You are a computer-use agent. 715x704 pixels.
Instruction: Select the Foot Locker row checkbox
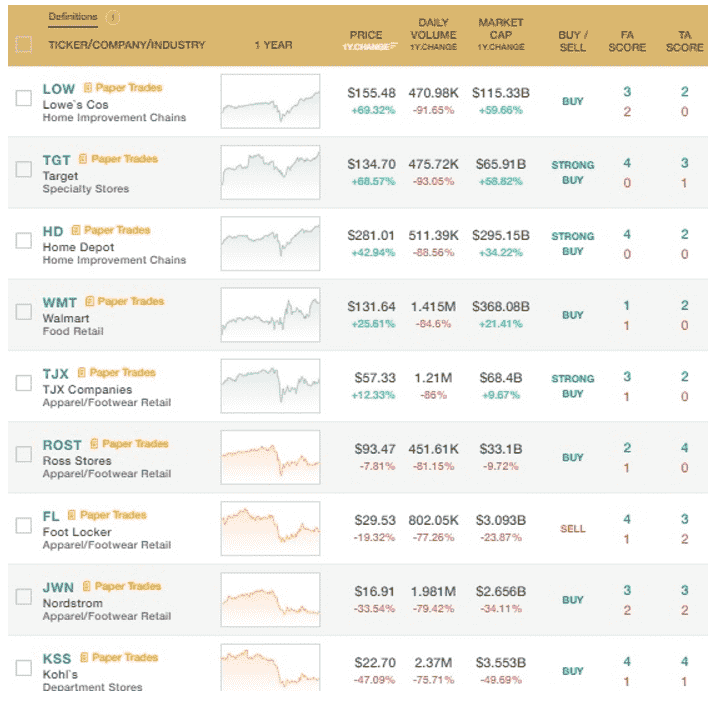[x=24, y=525]
